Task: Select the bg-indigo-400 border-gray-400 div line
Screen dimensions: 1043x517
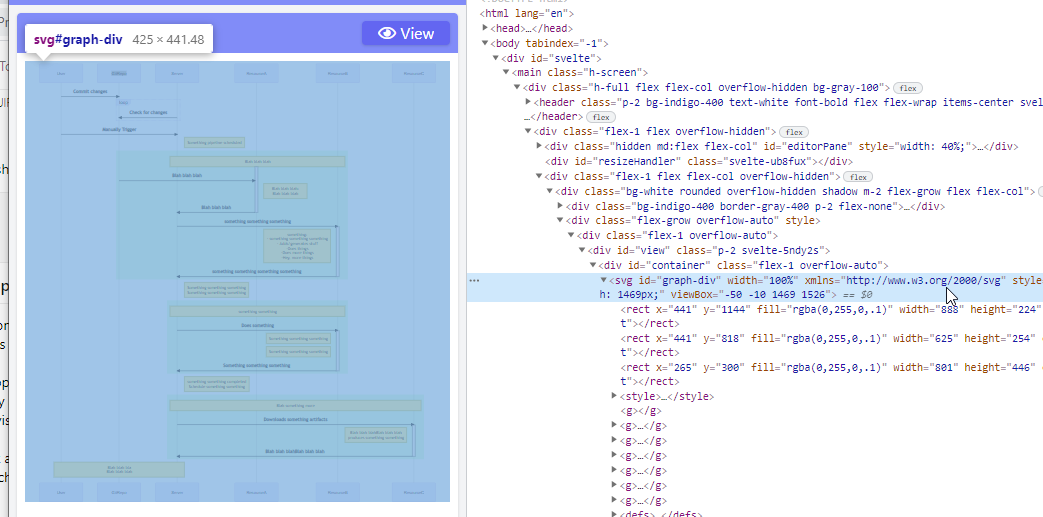Action: tap(756, 206)
